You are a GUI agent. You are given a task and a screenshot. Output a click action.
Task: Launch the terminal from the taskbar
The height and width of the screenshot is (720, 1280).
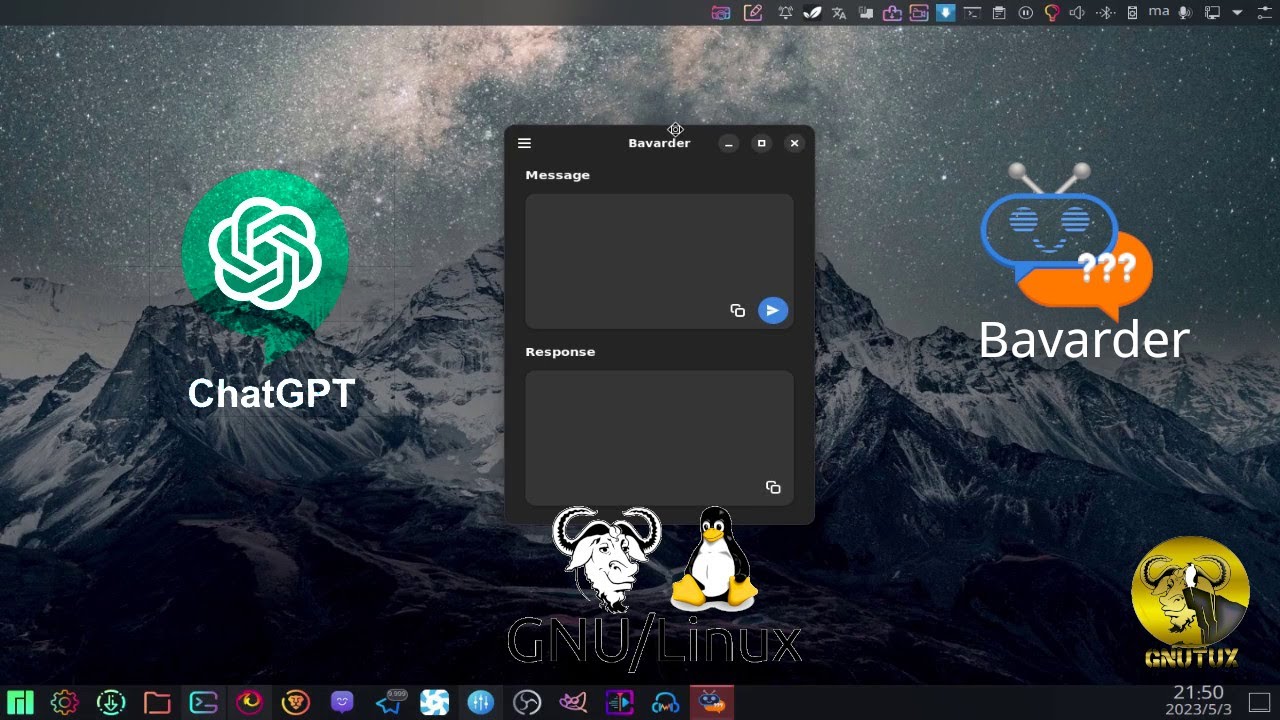point(204,703)
